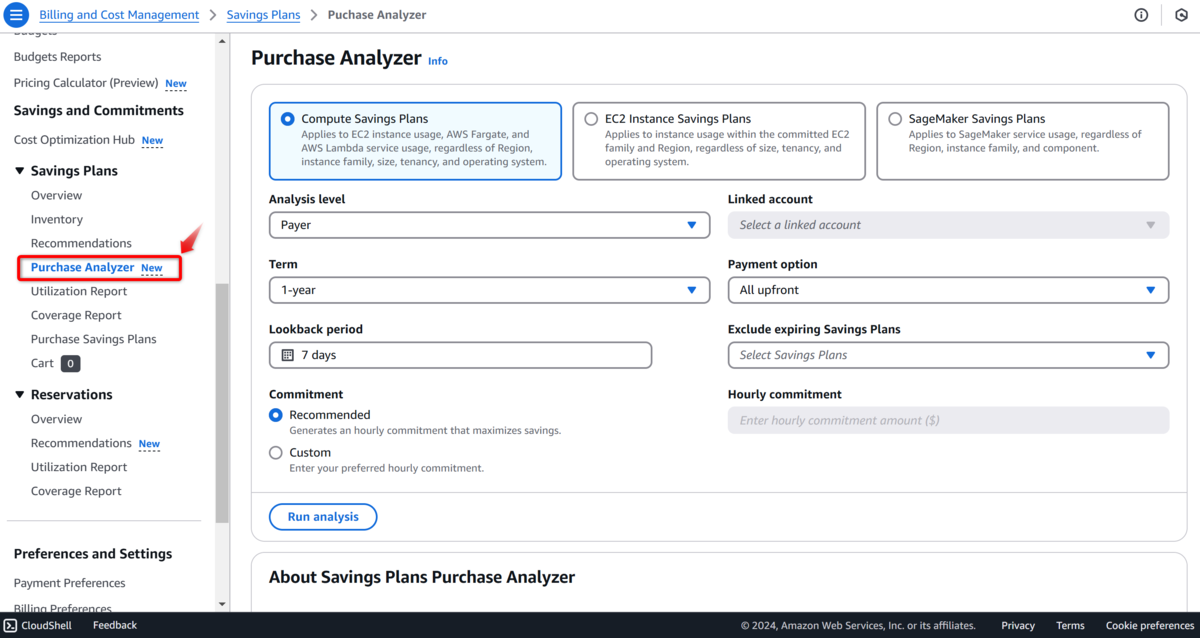
Task: Open Budgets Reports in sidebar
Action: pyautogui.click(x=57, y=57)
